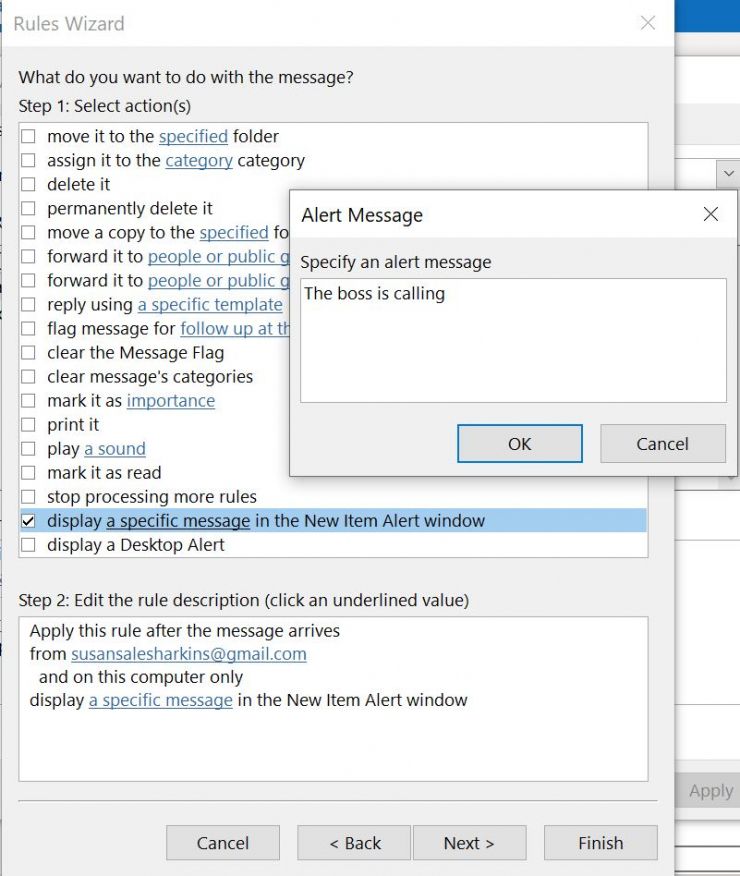Image resolution: width=740 pixels, height=876 pixels.
Task: Close the Rules Wizard window
Action: click(648, 23)
